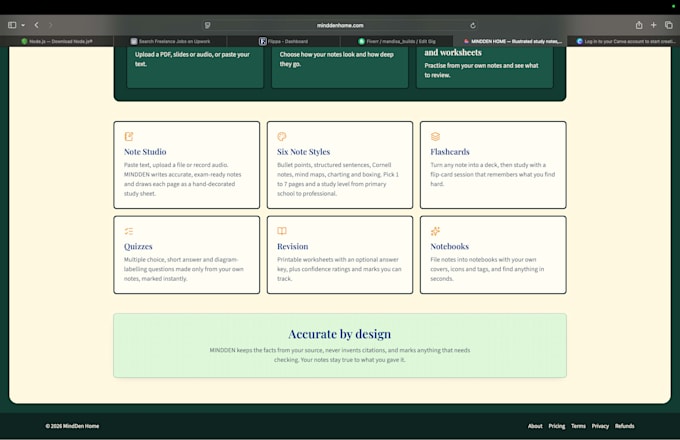
Task: Reload the current page
Action: [x=473, y=25]
